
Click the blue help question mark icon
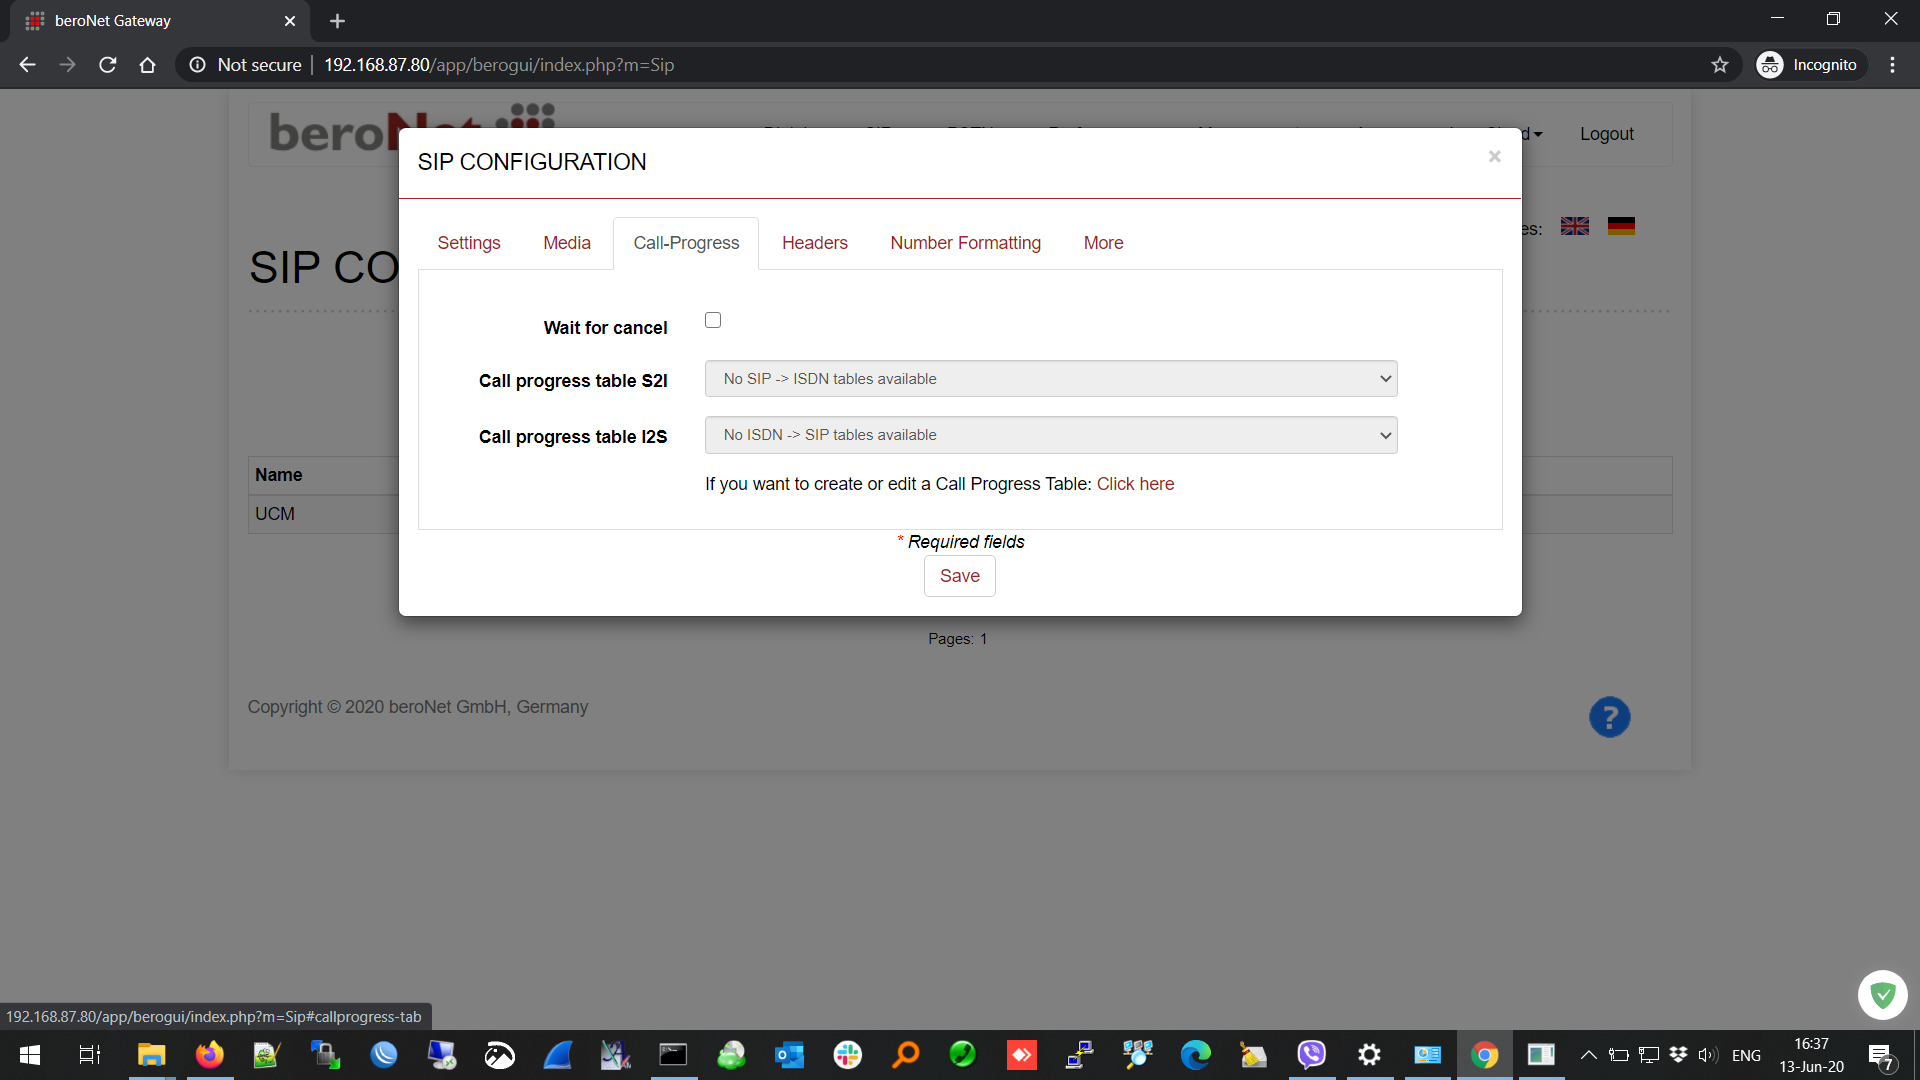(1609, 717)
